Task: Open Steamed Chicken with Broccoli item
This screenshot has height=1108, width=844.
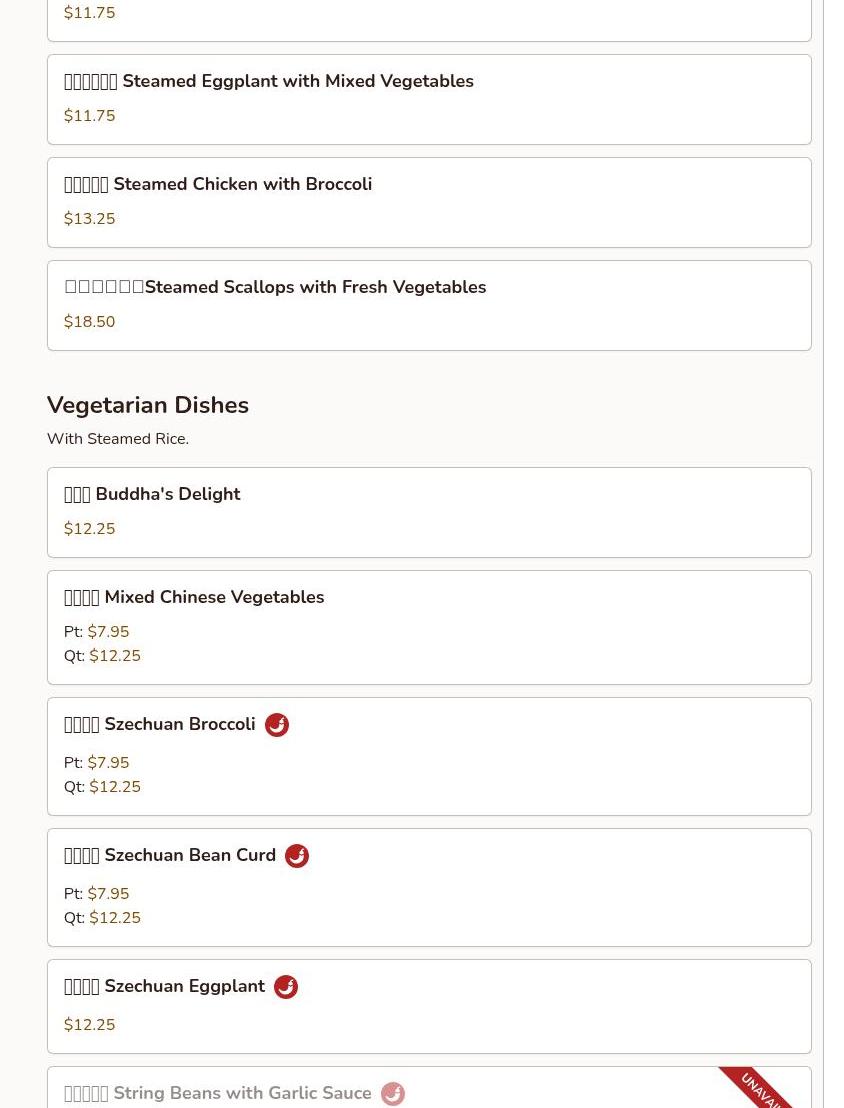Action: (x=242, y=185)
